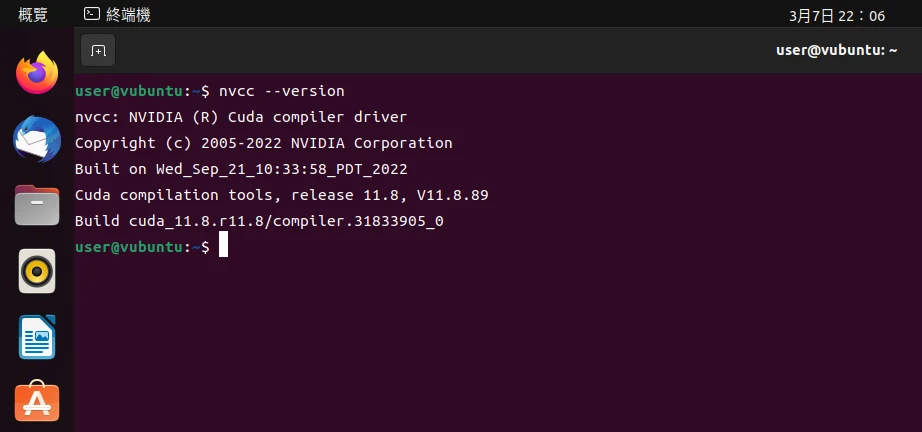
Task: Open the Files manager in dock
Action: (37, 206)
